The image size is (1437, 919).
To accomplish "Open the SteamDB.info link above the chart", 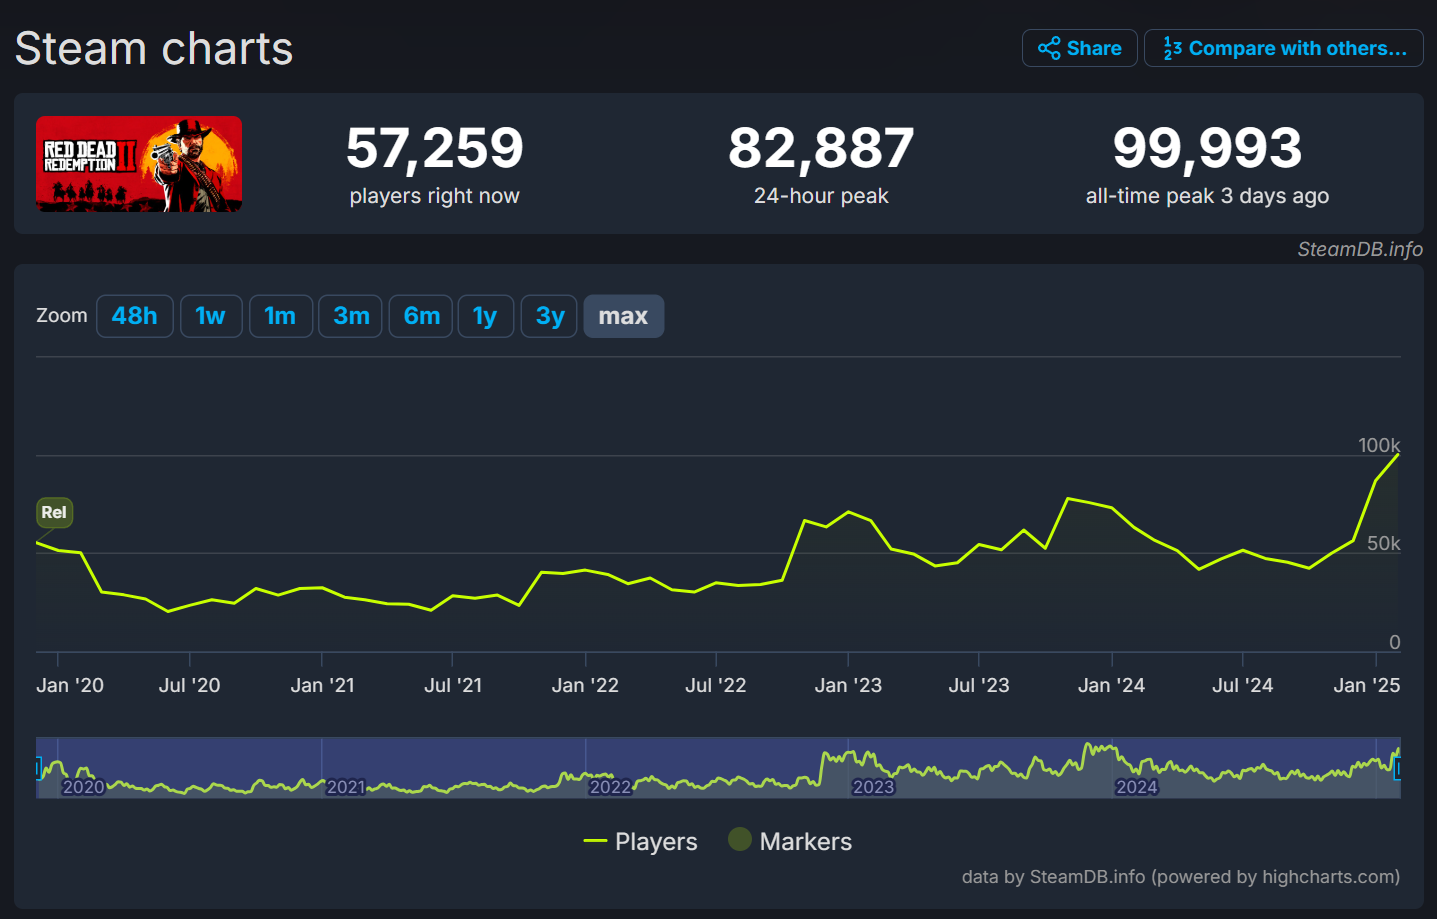I will (1358, 249).
